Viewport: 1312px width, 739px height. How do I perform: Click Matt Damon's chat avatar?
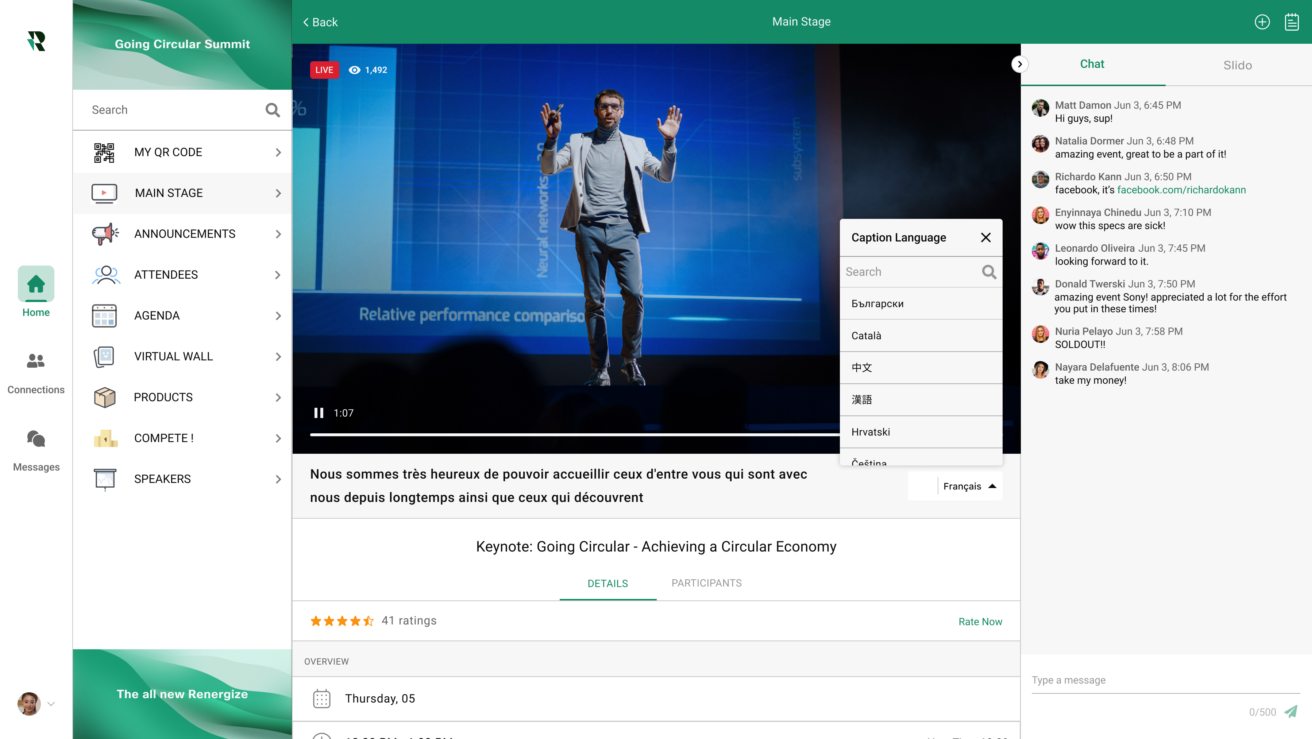click(x=1040, y=108)
